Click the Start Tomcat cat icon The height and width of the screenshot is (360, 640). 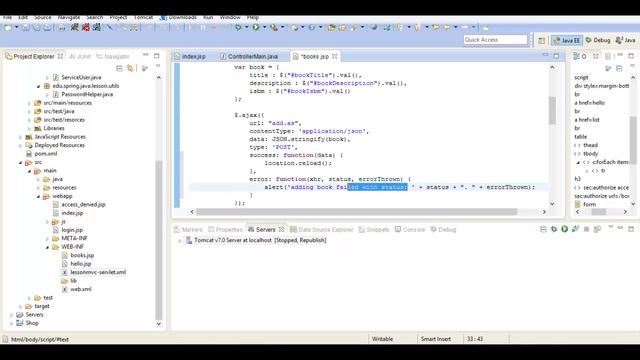click(x=74, y=27)
